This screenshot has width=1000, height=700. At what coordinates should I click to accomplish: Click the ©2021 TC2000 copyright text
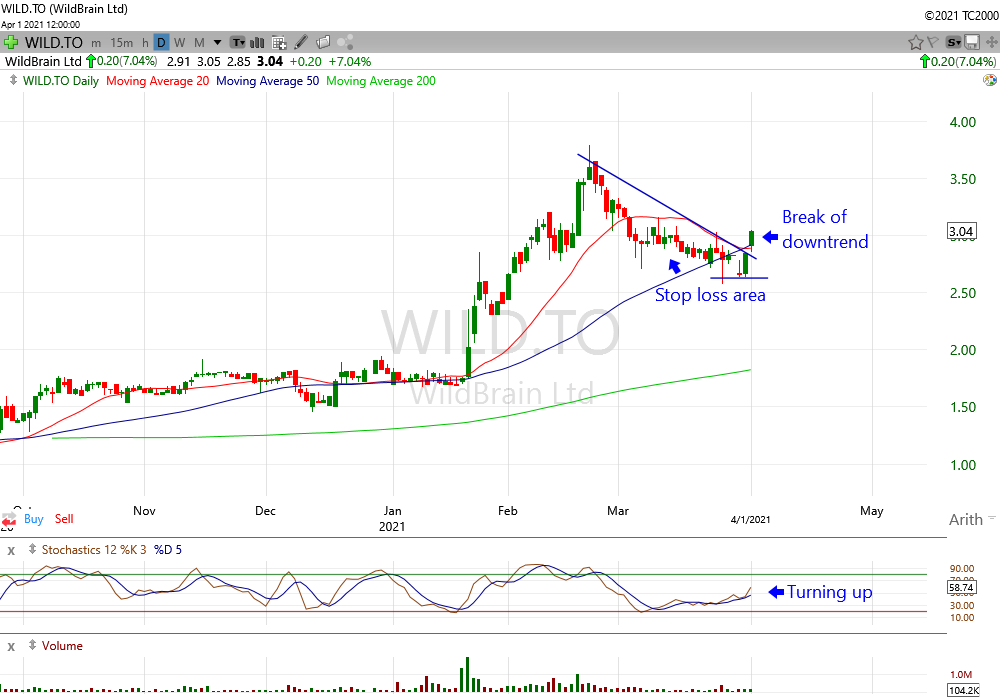point(961,16)
